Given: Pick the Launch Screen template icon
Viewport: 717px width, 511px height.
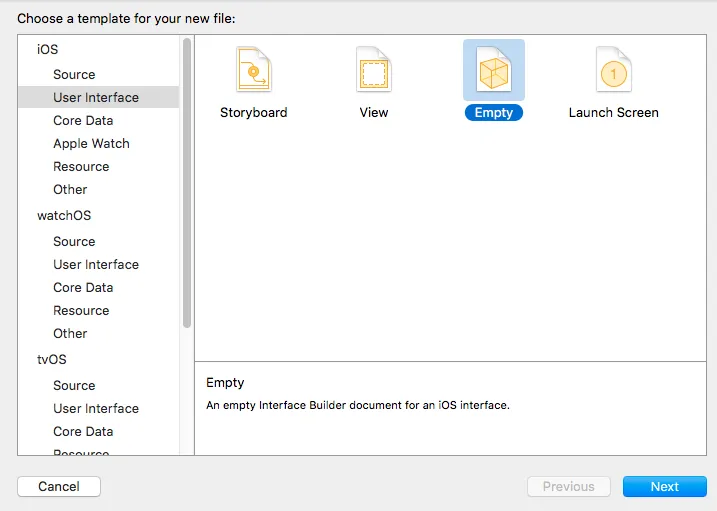Looking at the screenshot, I should point(613,70).
